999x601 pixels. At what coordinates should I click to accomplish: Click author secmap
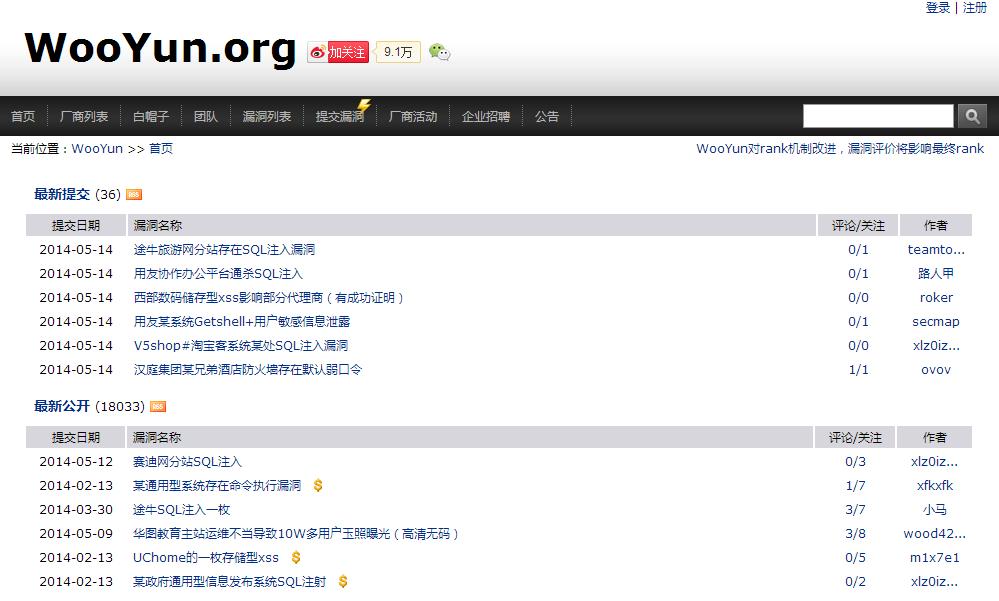point(936,322)
